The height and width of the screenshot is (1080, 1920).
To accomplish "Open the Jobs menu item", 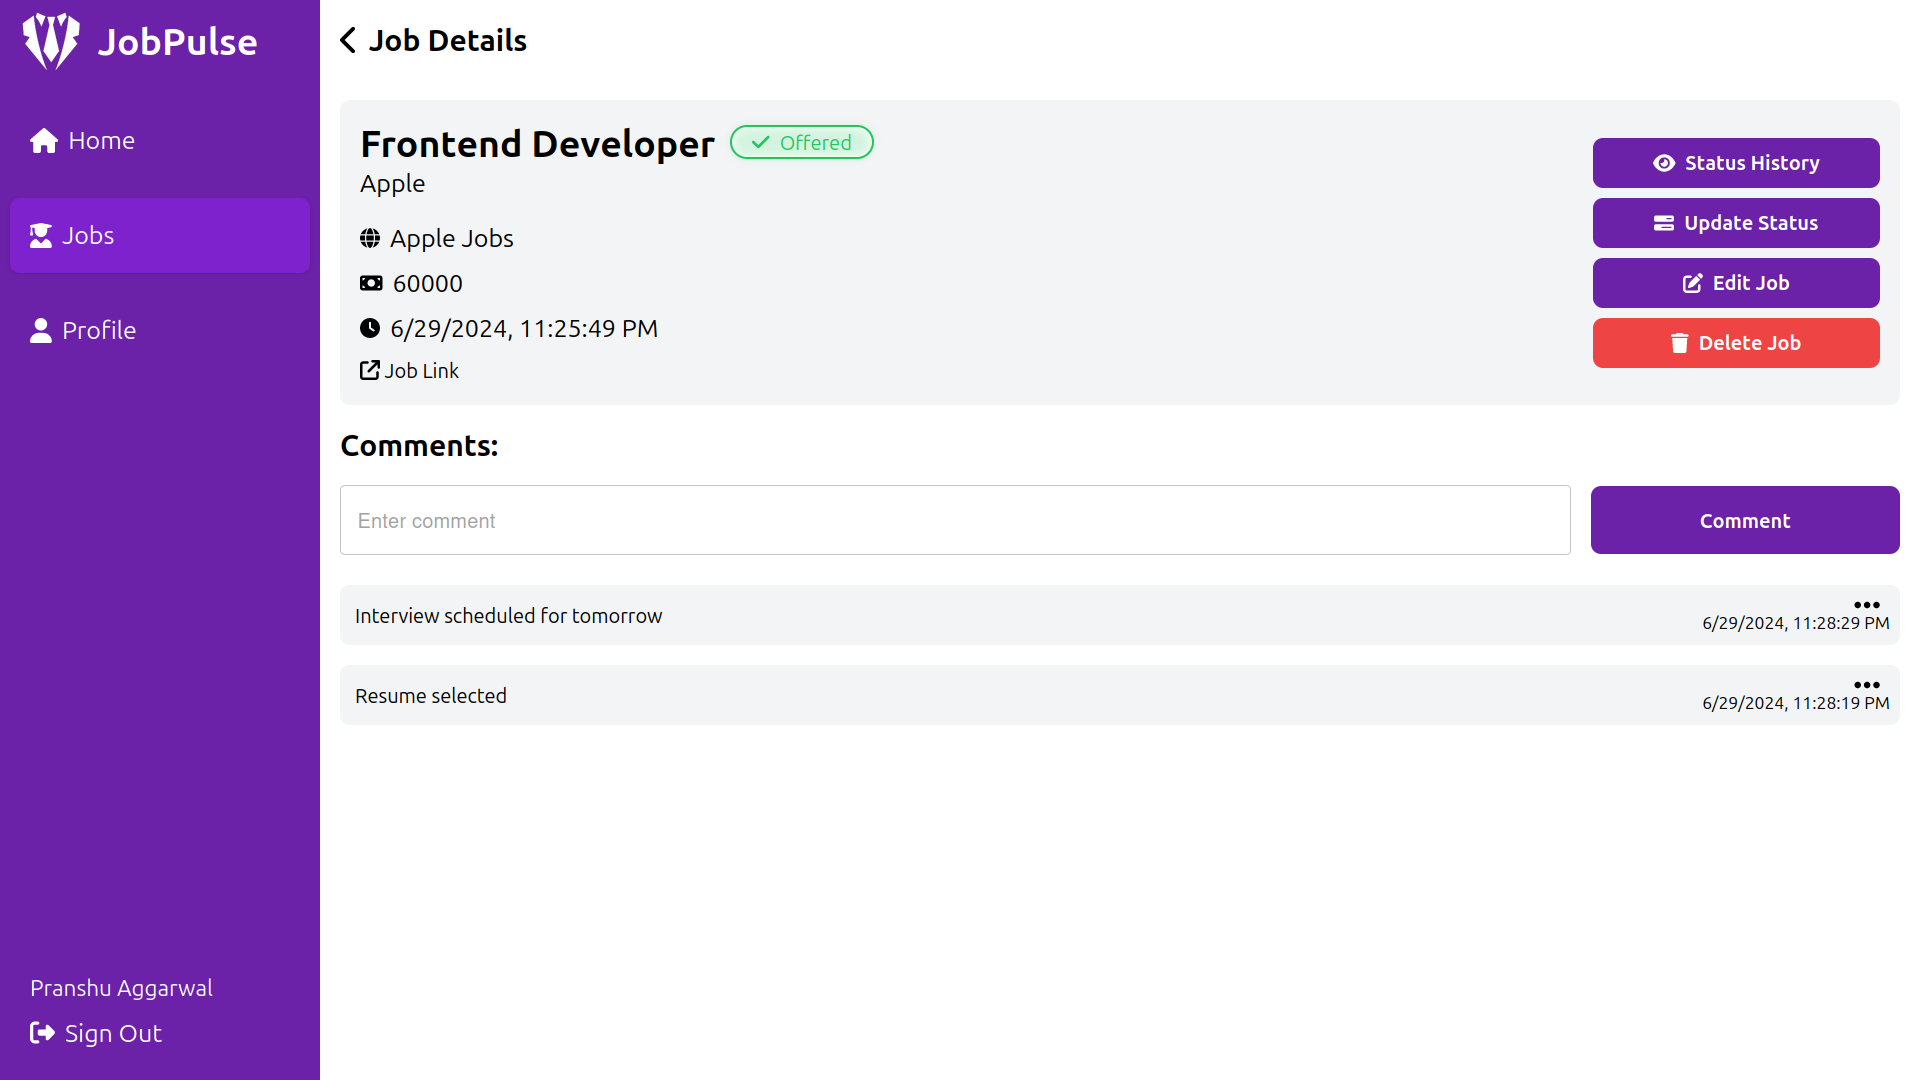I will pyautogui.click(x=160, y=235).
